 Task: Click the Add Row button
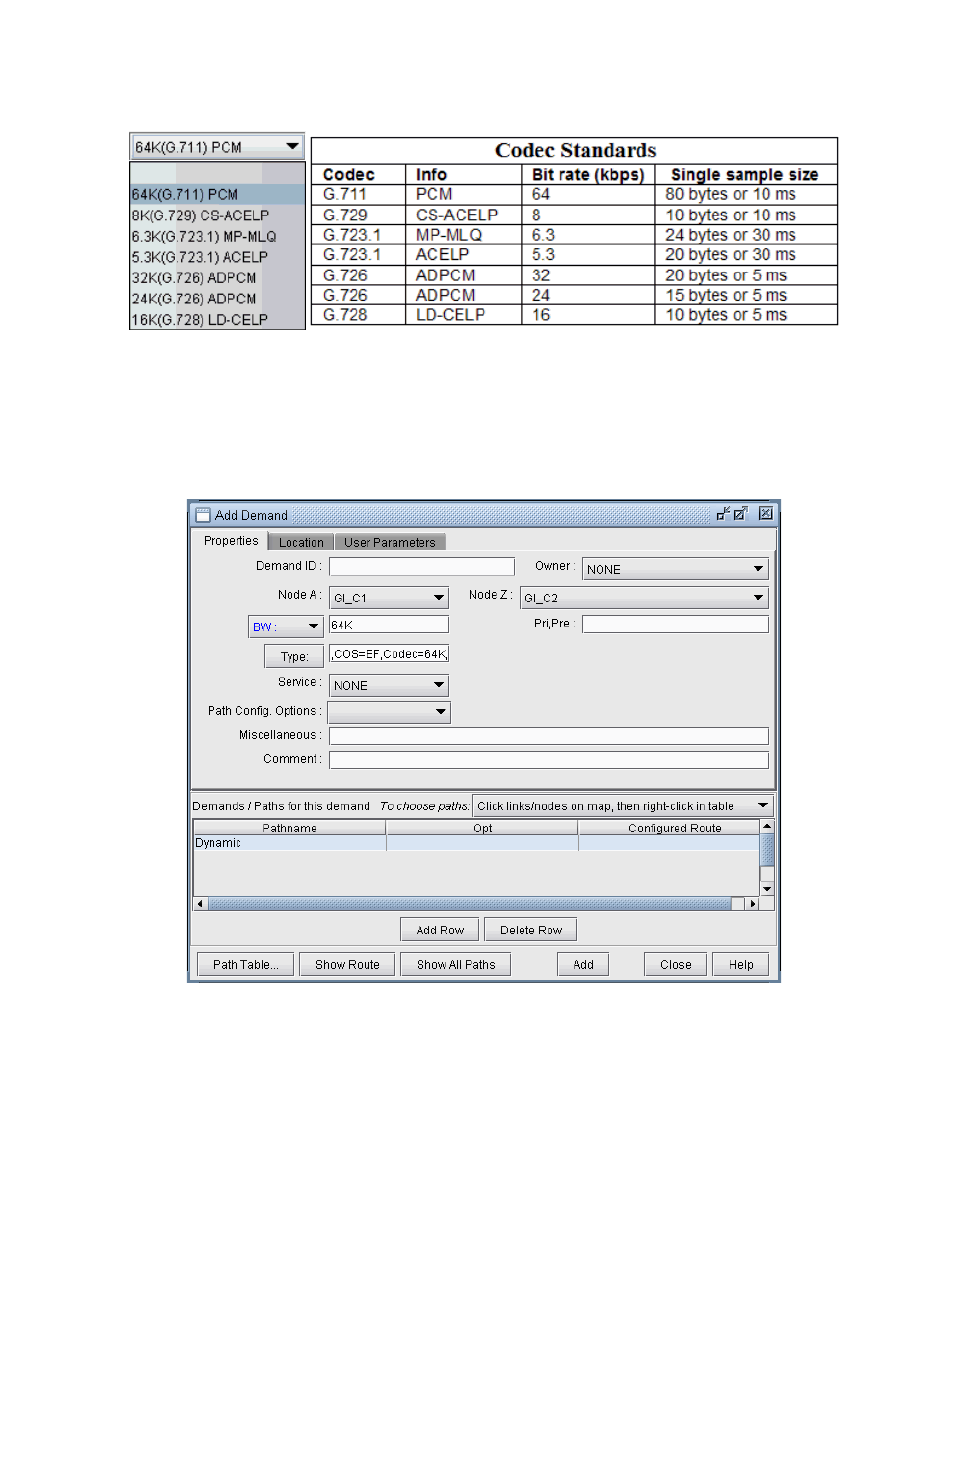[440, 930]
